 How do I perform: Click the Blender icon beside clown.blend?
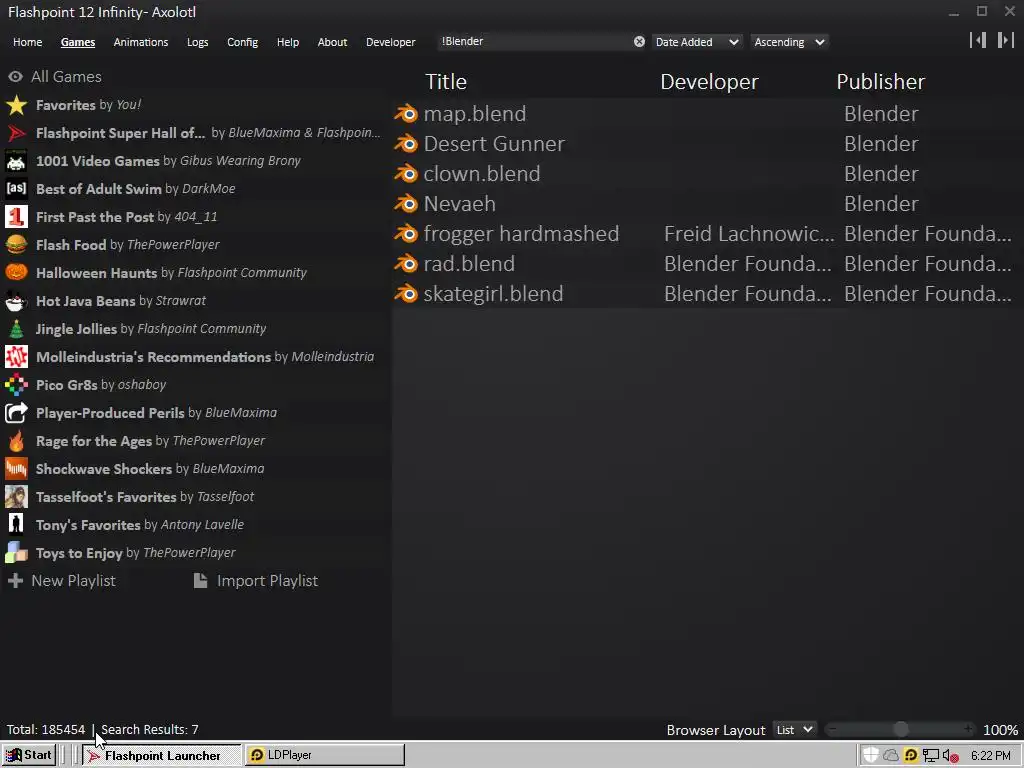(406, 174)
